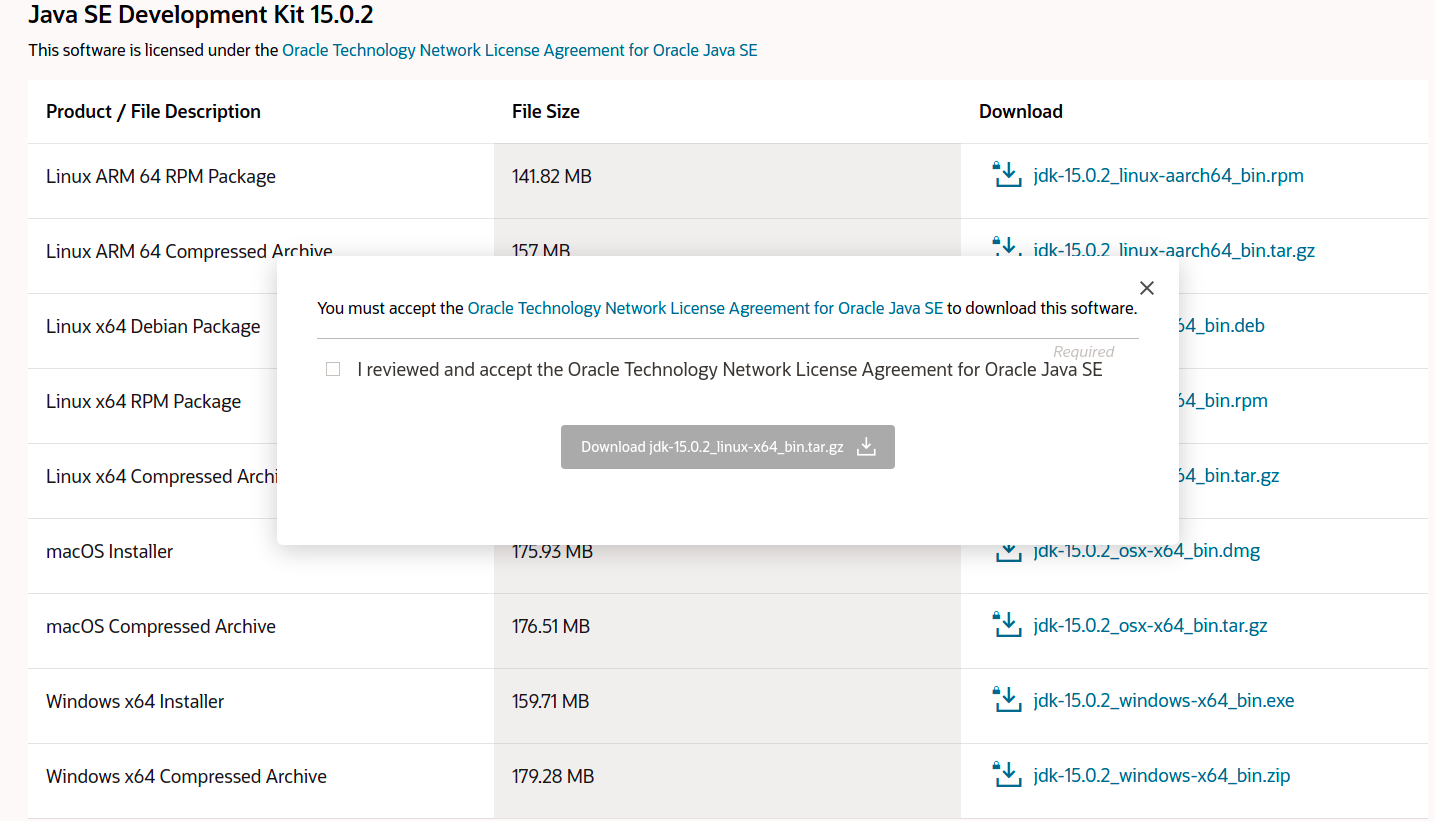The image size is (1435, 821).
Task: Download jdk-15.0.2_windows-x64_bin.exe file link
Action: (x=1164, y=701)
